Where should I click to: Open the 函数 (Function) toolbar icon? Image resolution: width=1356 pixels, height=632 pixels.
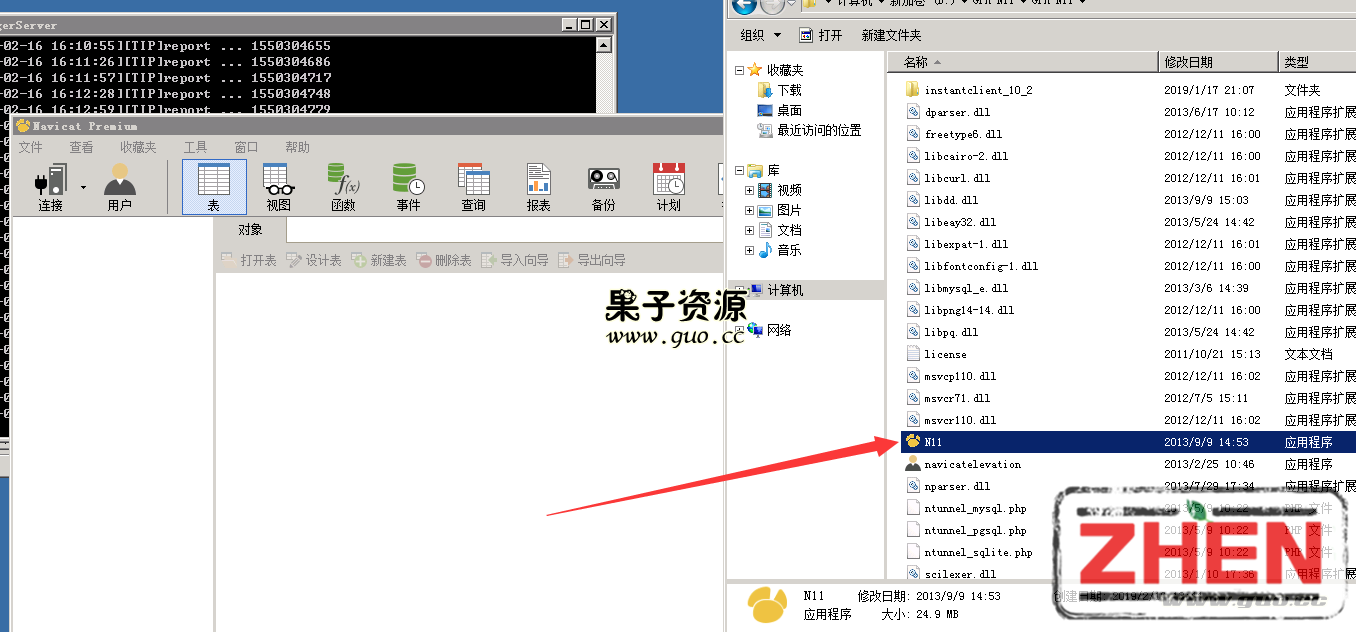tap(343, 187)
